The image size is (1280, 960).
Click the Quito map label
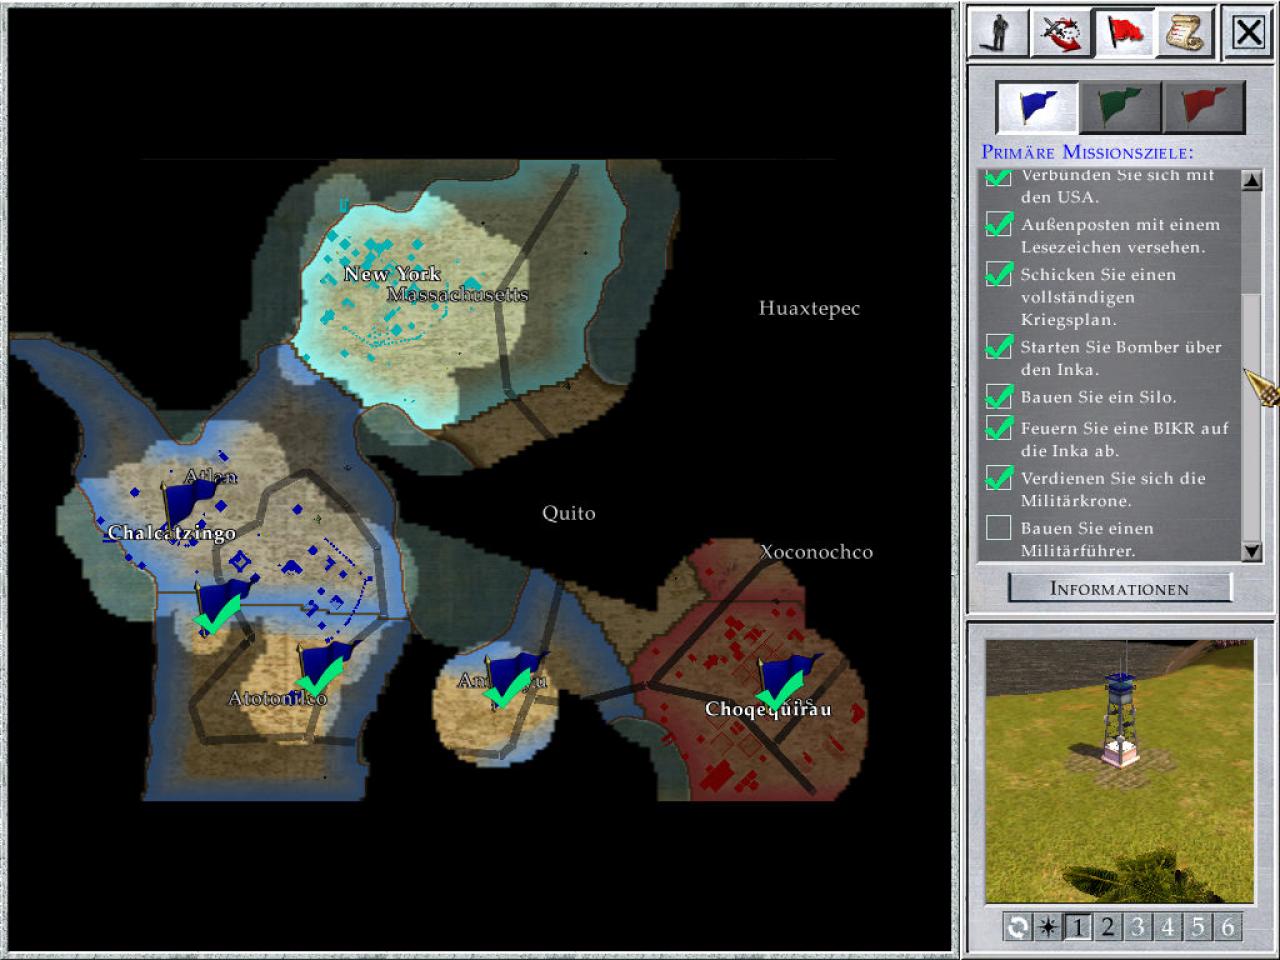pyautogui.click(x=568, y=513)
